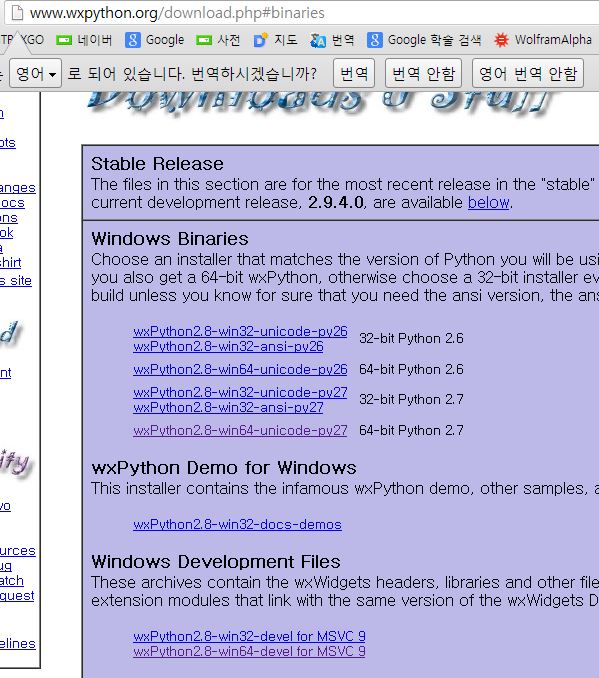
Task: Download wxPython2.8-win64-unicode-py27
Action: tap(240, 430)
